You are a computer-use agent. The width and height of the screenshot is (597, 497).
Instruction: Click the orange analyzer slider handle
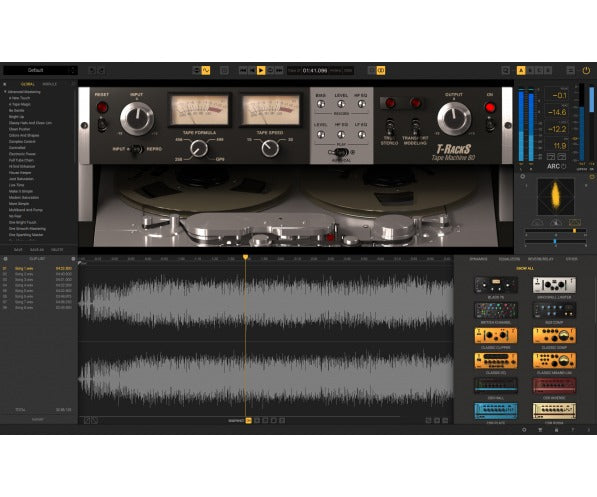tap(574, 231)
